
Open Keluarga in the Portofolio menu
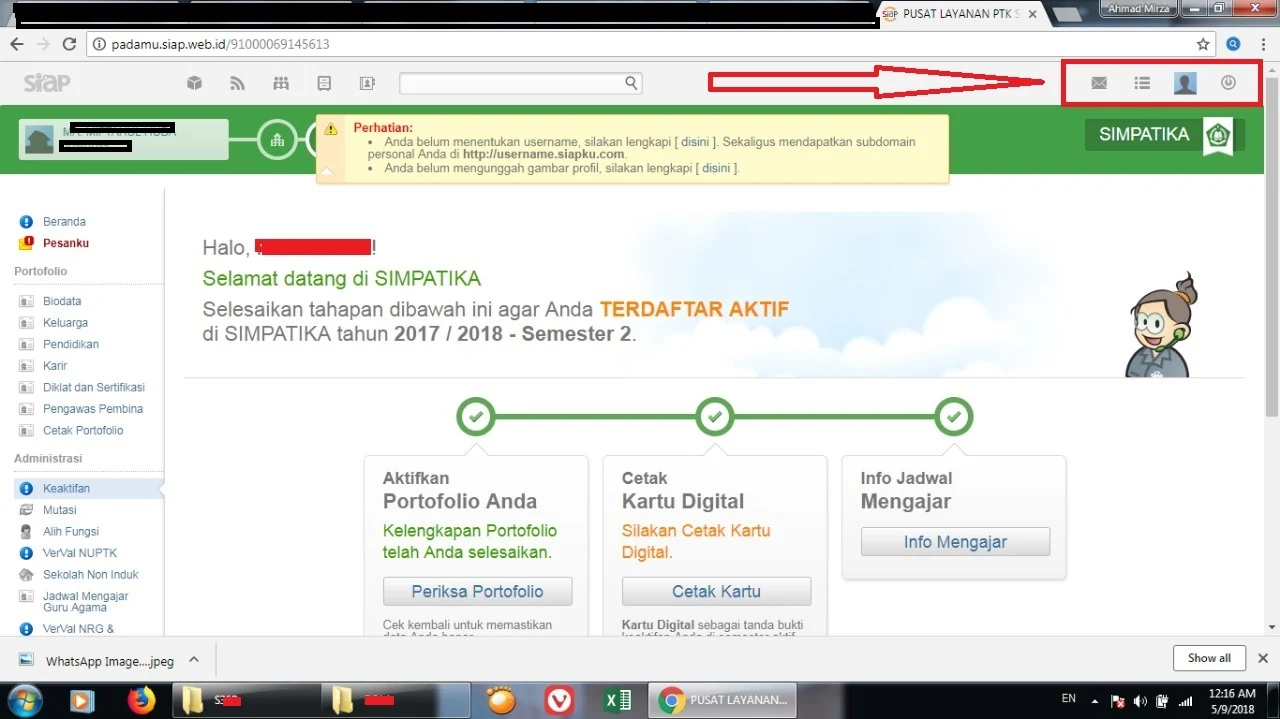pos(65,323)
